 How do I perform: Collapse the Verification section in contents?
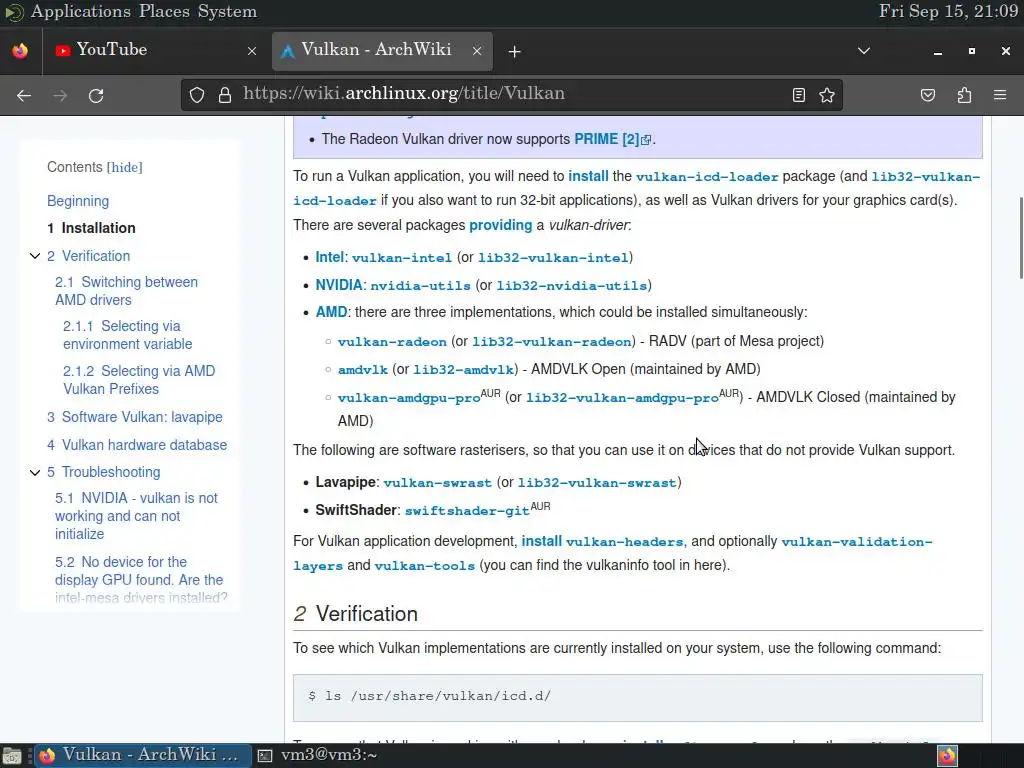pos(35,256)
